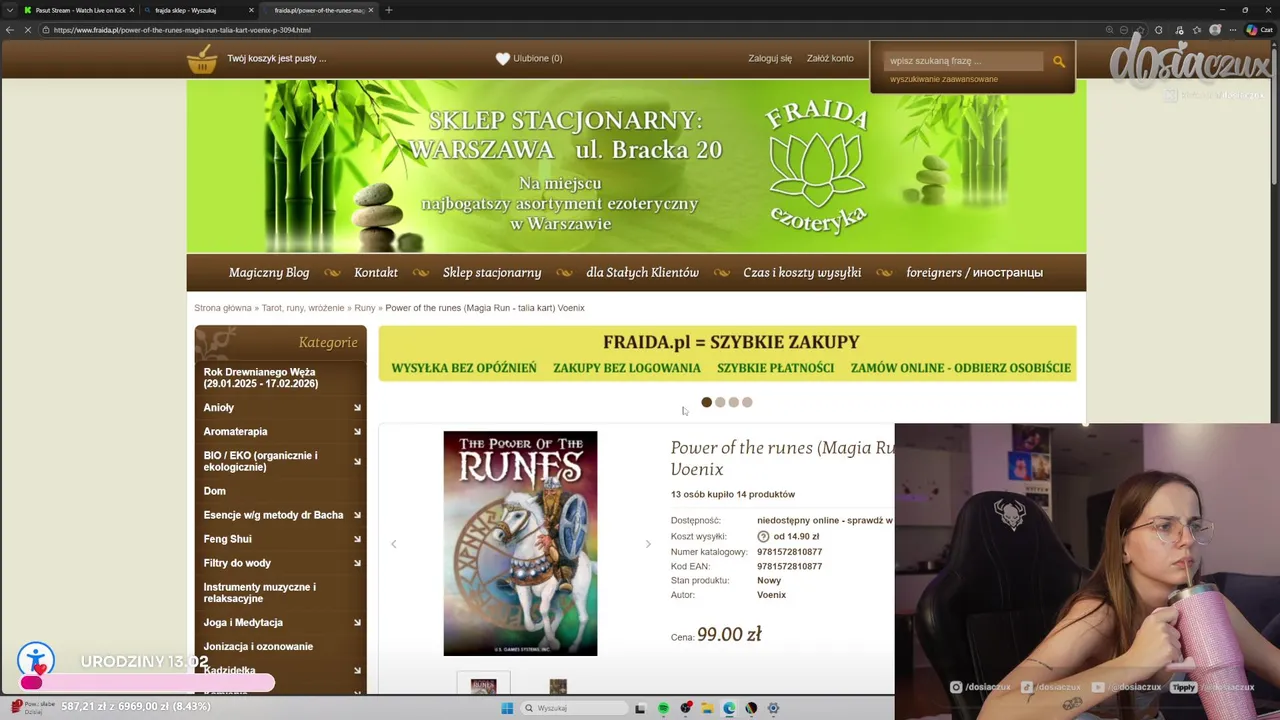Click the magnifier search submit icon
This screenshot has width=1280, height=720.
[x=1059, y=61]
